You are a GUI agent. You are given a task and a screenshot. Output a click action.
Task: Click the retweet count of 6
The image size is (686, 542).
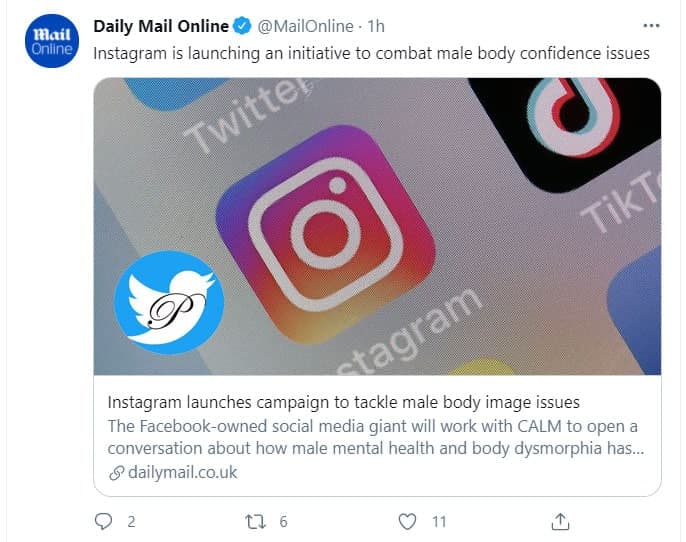(284, 521)
